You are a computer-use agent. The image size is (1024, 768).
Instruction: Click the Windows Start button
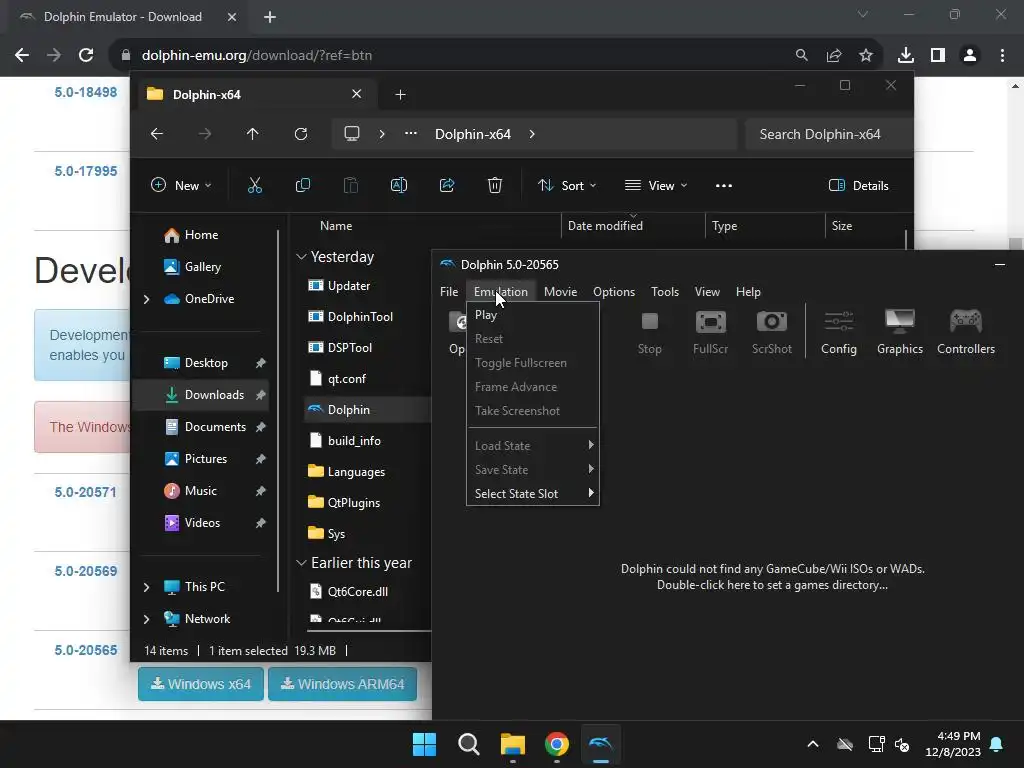click(424, 744)
